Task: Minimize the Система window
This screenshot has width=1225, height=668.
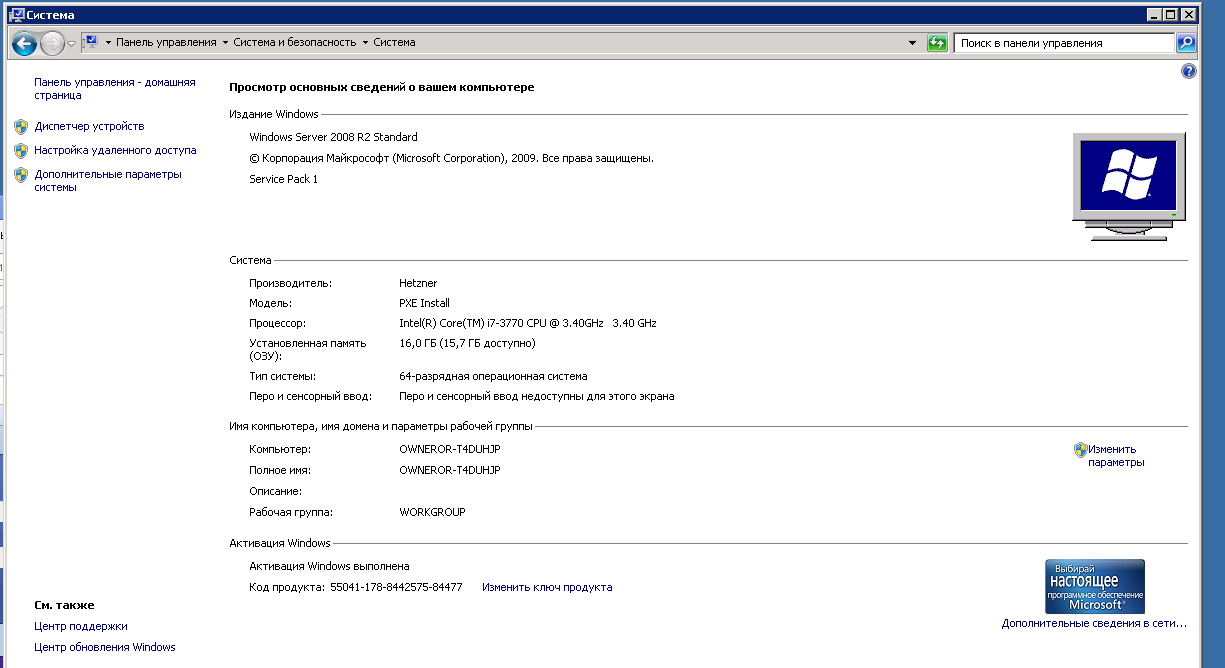Action: coord(1155,14)
